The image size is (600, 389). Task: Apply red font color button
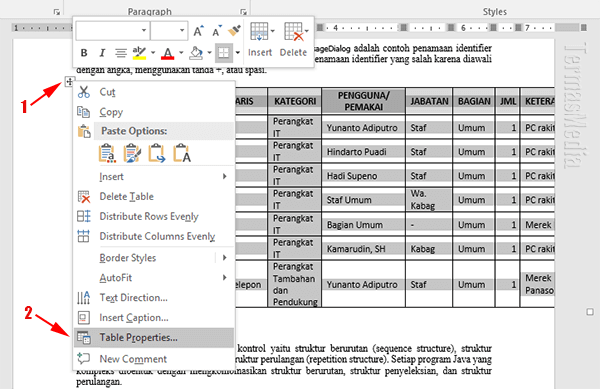168,53
